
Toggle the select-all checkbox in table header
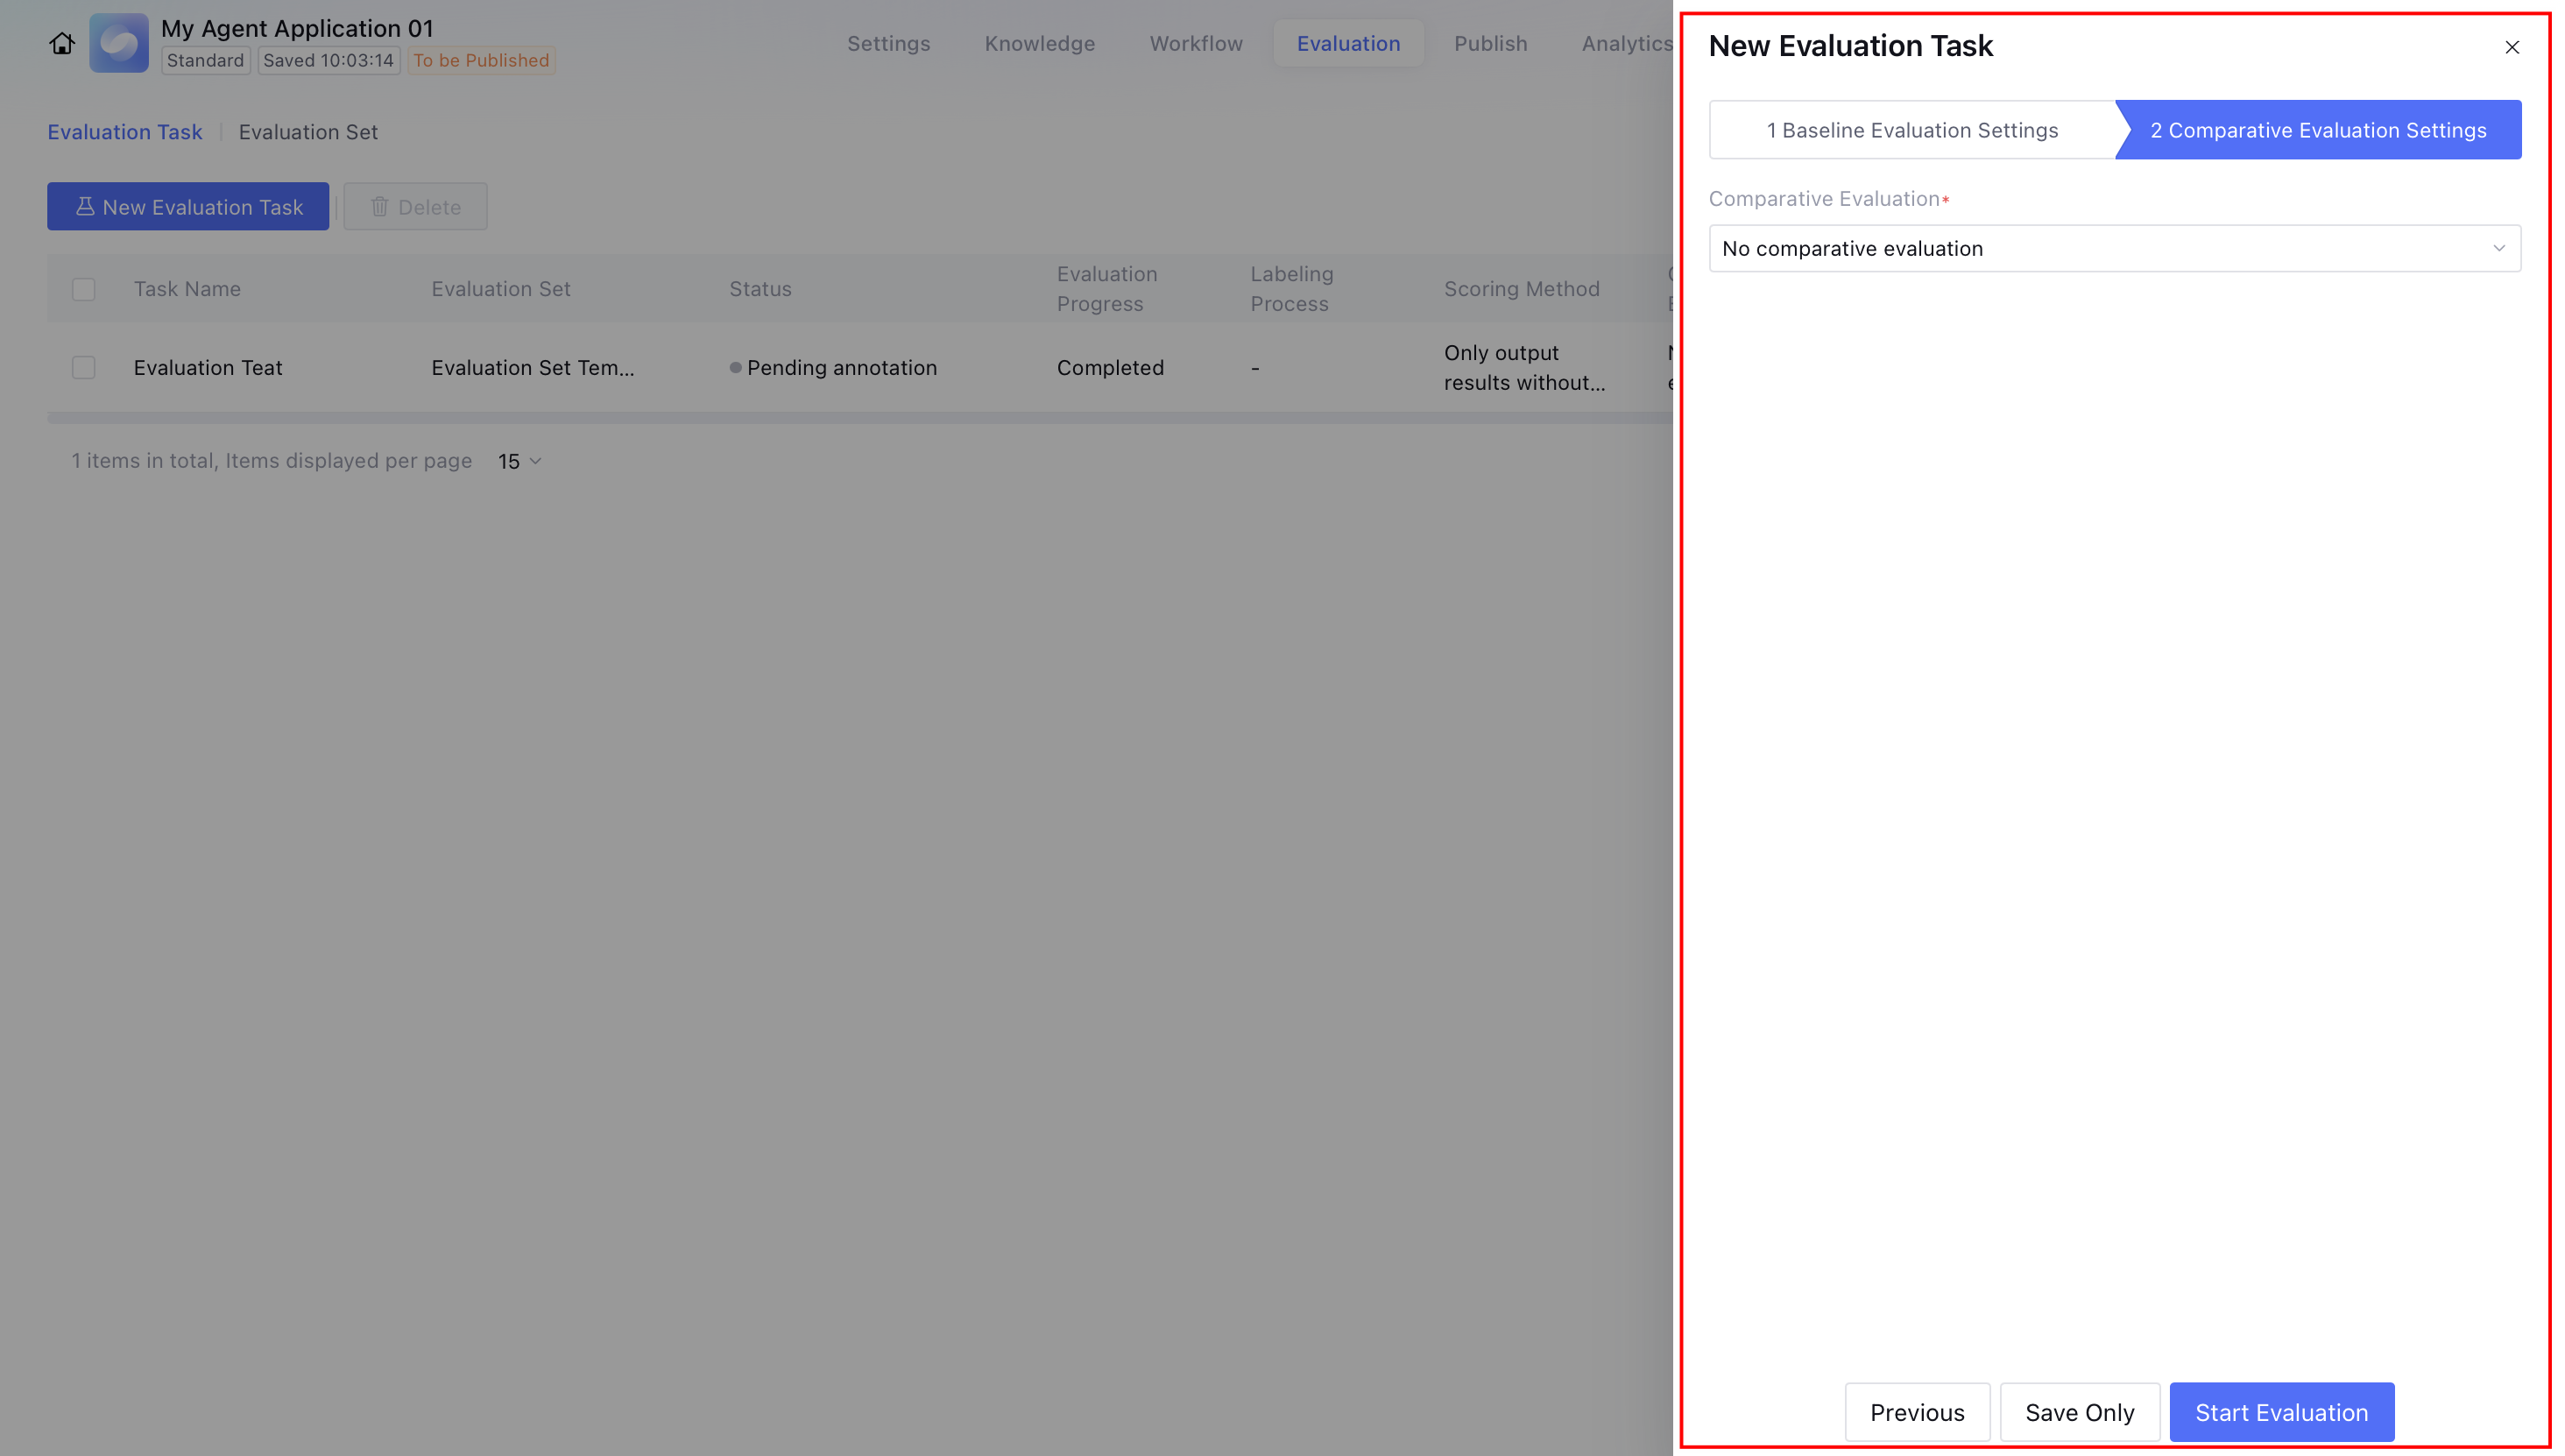click(84, 289)
